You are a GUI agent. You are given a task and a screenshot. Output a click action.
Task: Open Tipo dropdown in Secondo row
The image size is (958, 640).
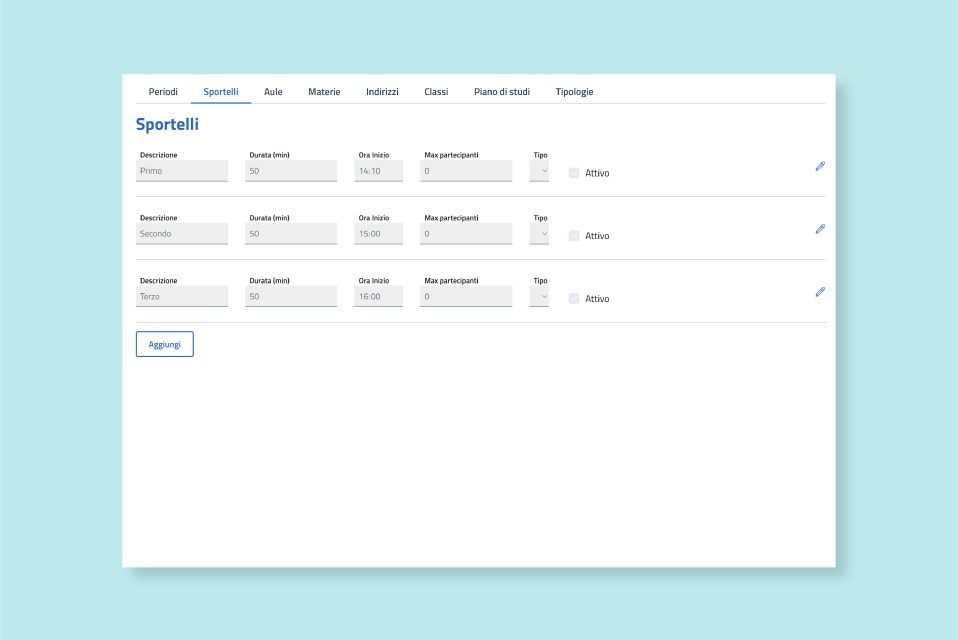tap(539, 234)
